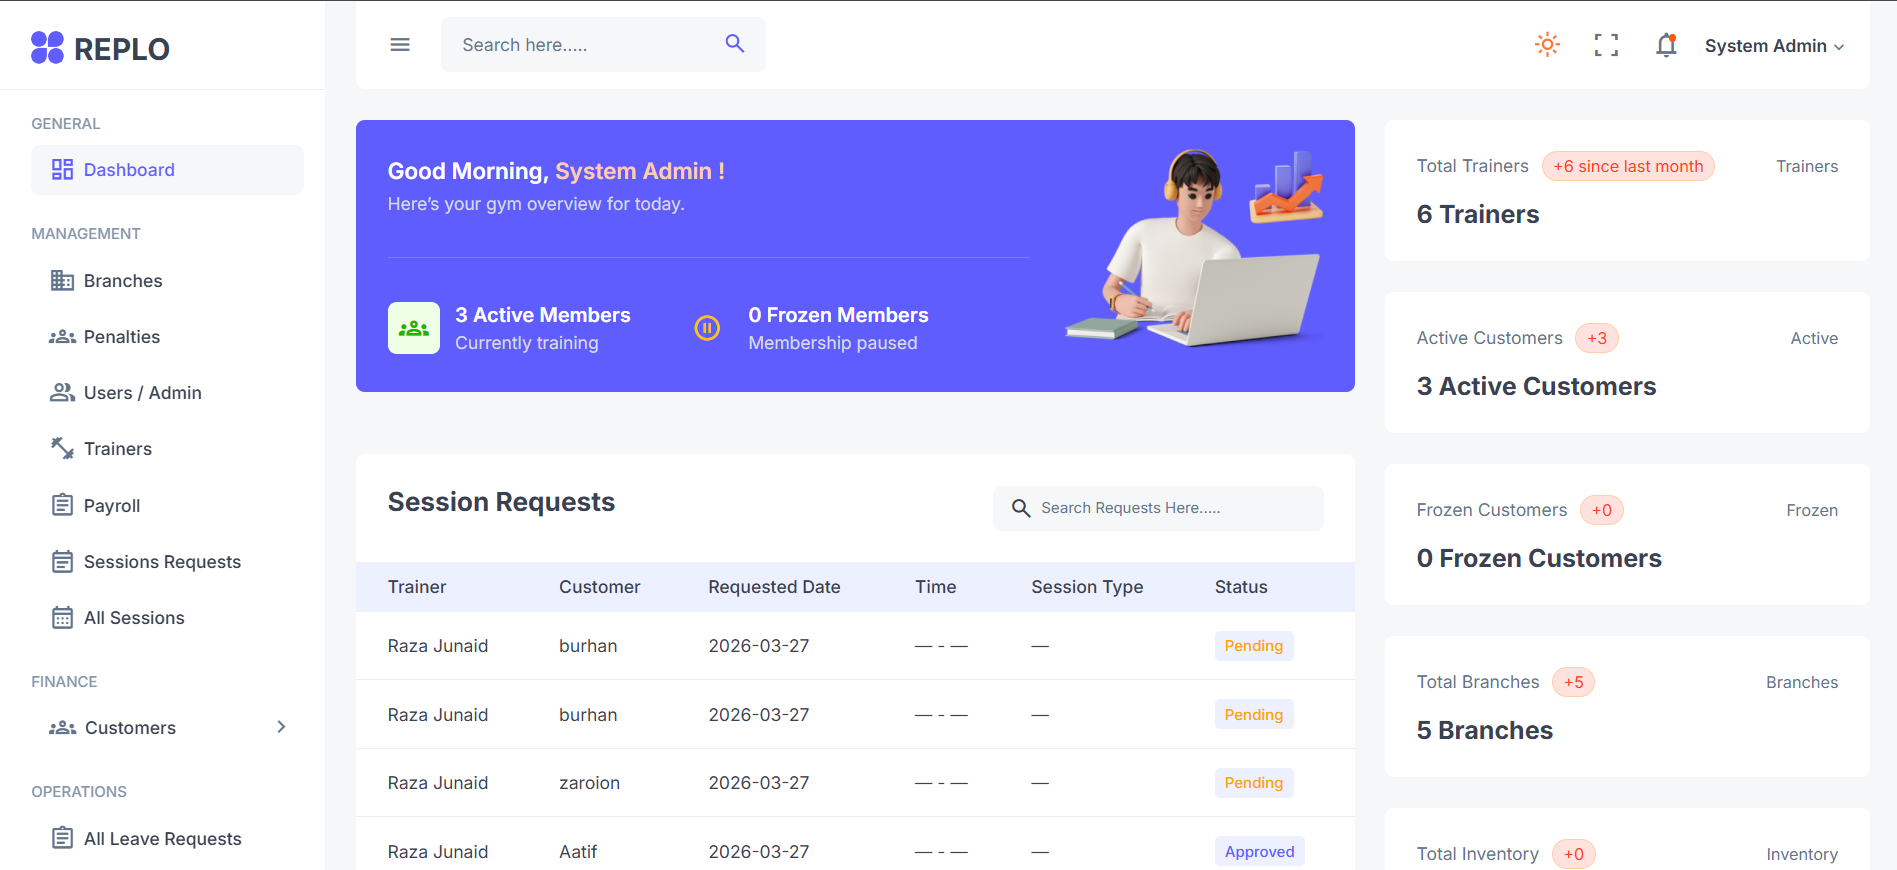Open All Leave Requests page

pyautogui.click(x=162, y=839)
